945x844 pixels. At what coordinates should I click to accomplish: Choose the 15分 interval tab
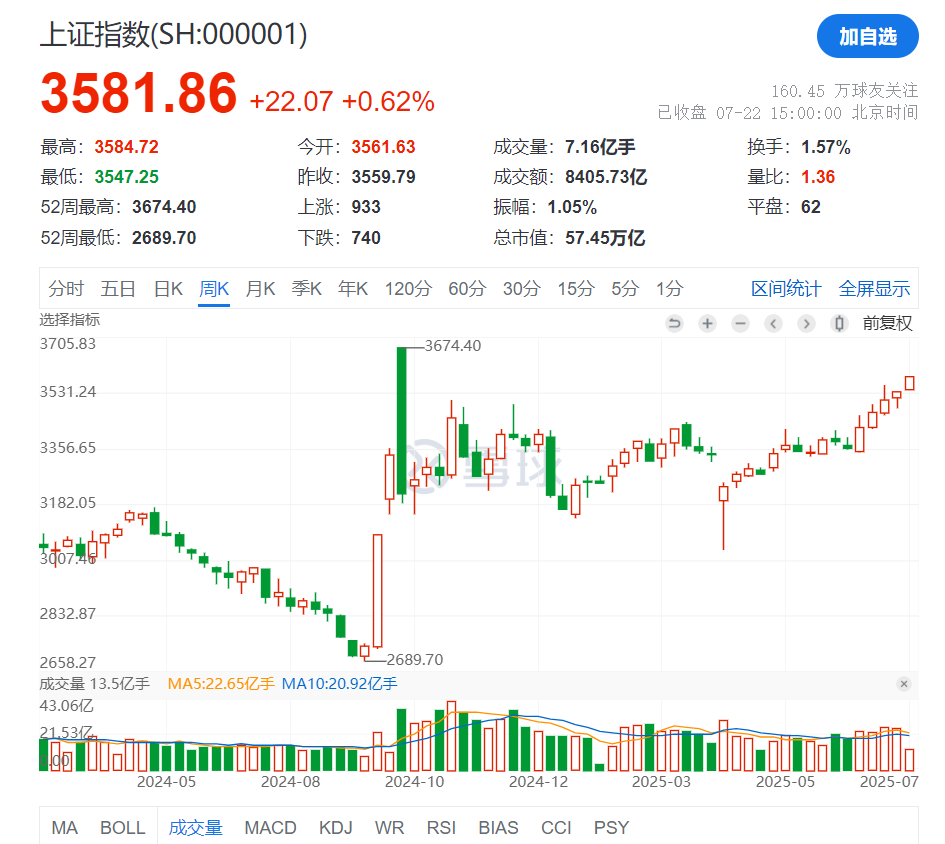tap(576, 289)
